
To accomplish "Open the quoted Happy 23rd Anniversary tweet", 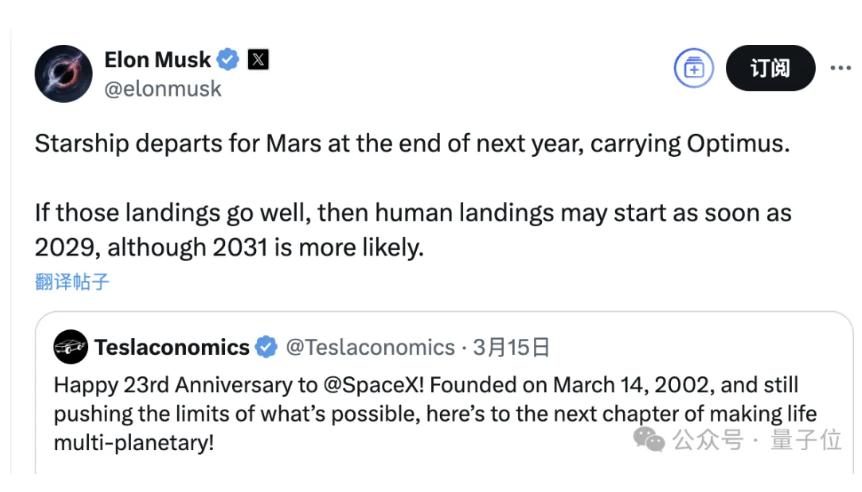I will coord(444,393).
